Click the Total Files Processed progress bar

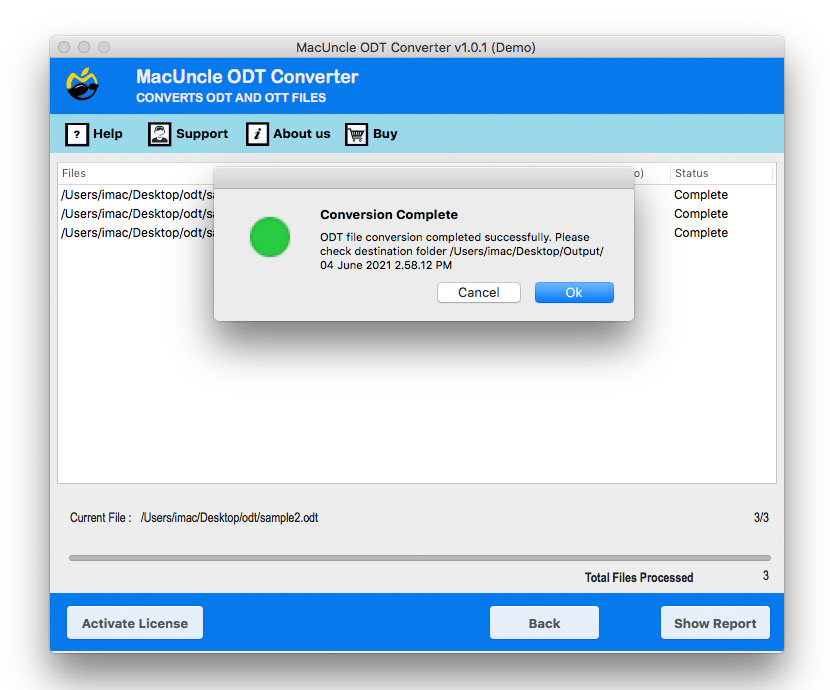[419, 557]
